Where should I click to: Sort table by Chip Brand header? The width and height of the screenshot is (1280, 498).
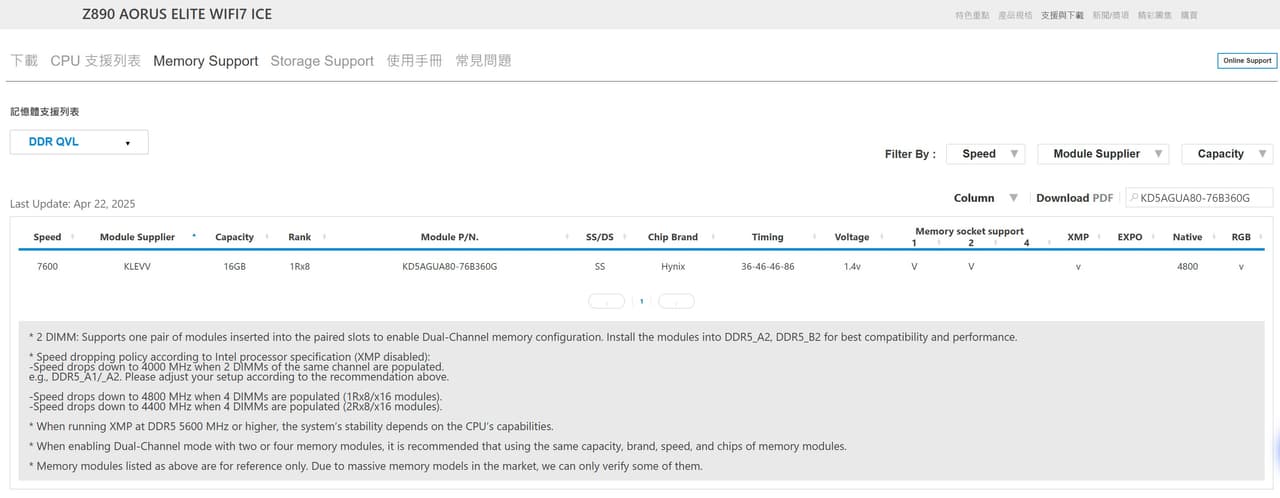[x=672, y=237]
